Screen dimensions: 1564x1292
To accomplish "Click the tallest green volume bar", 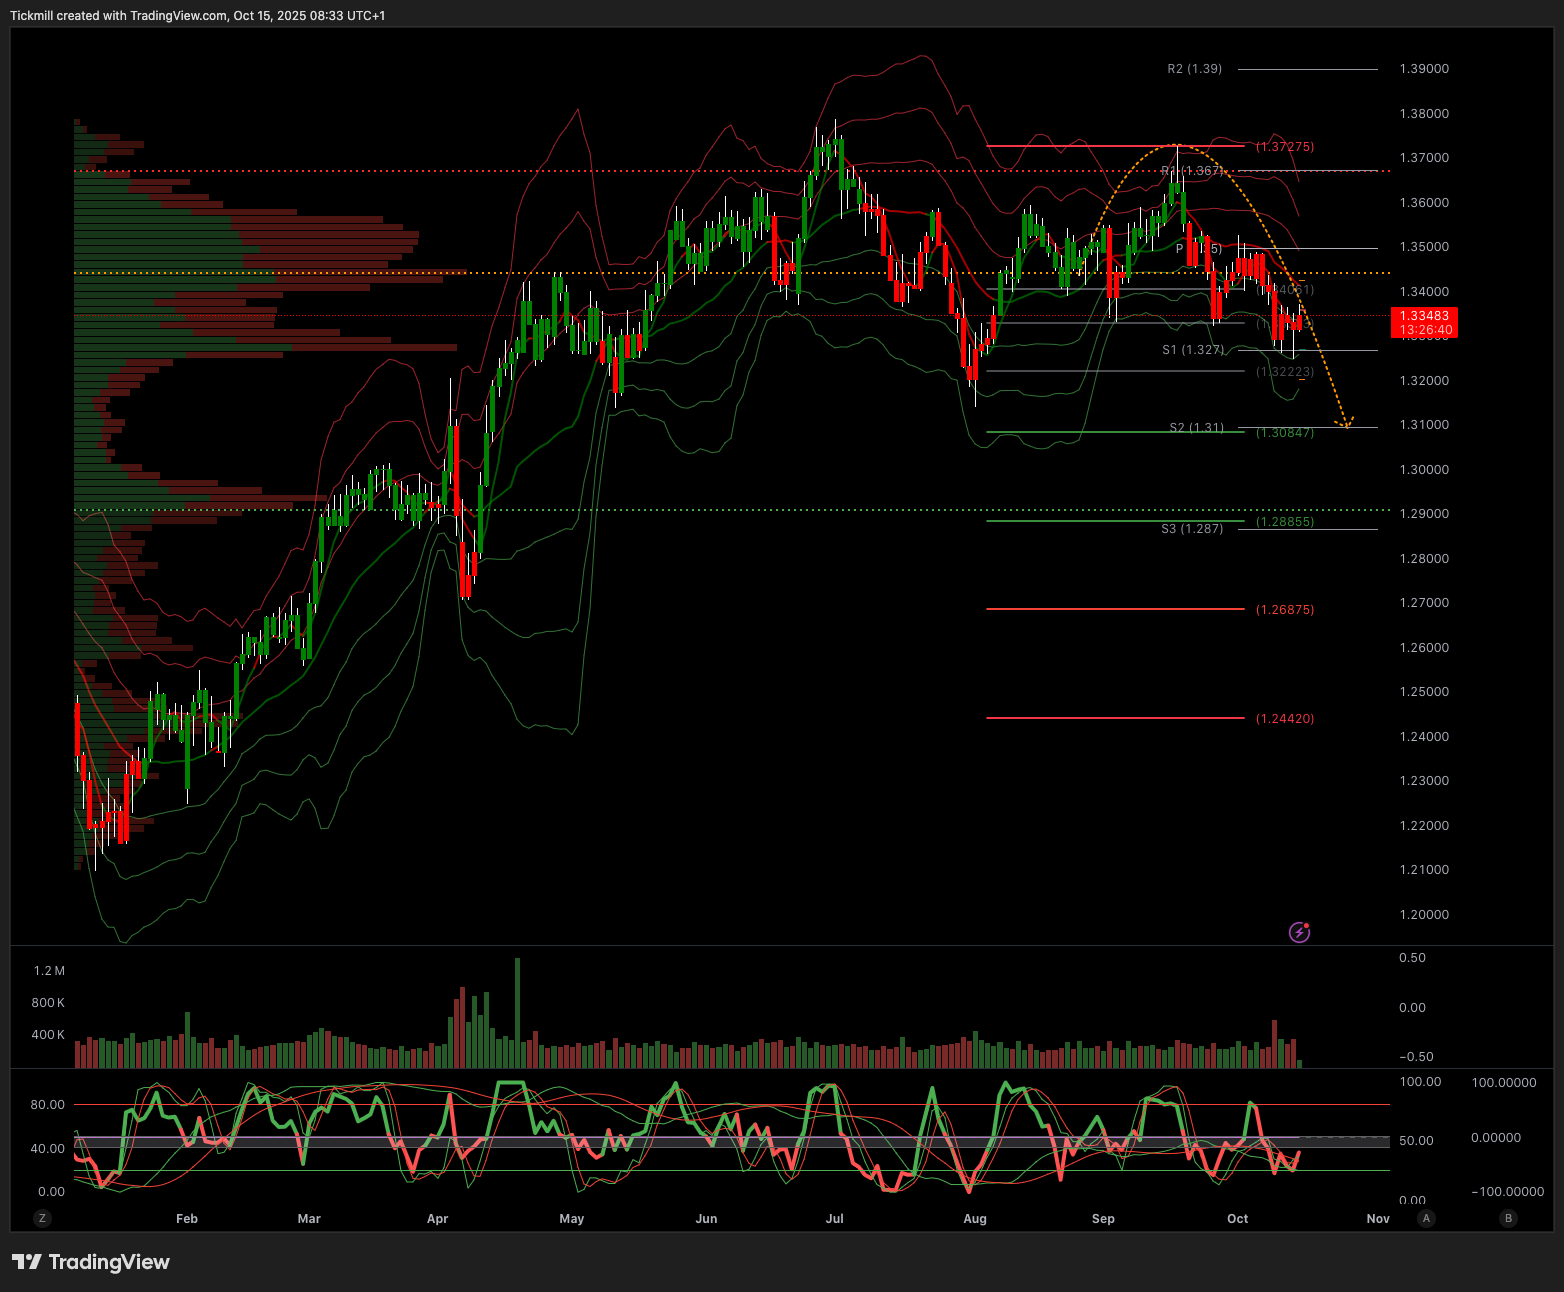I will tap(517, 1012).
